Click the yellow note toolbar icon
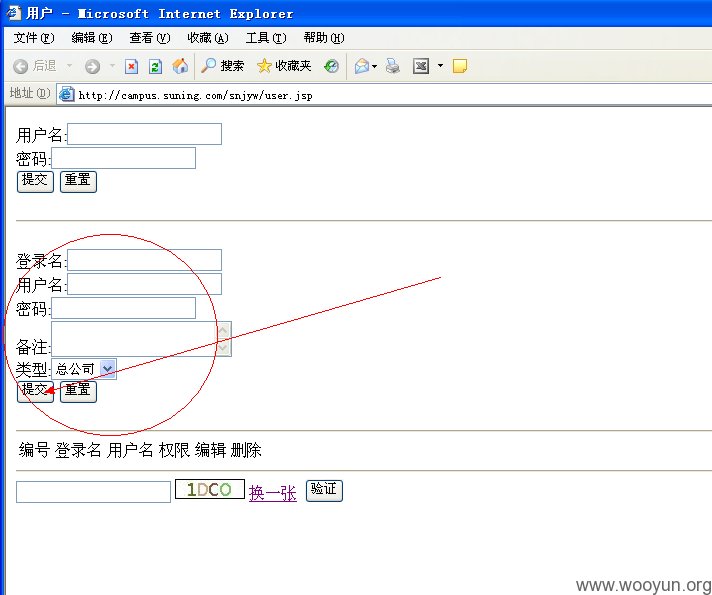Viewport: 712px width, 595px height. pos(460,66)
